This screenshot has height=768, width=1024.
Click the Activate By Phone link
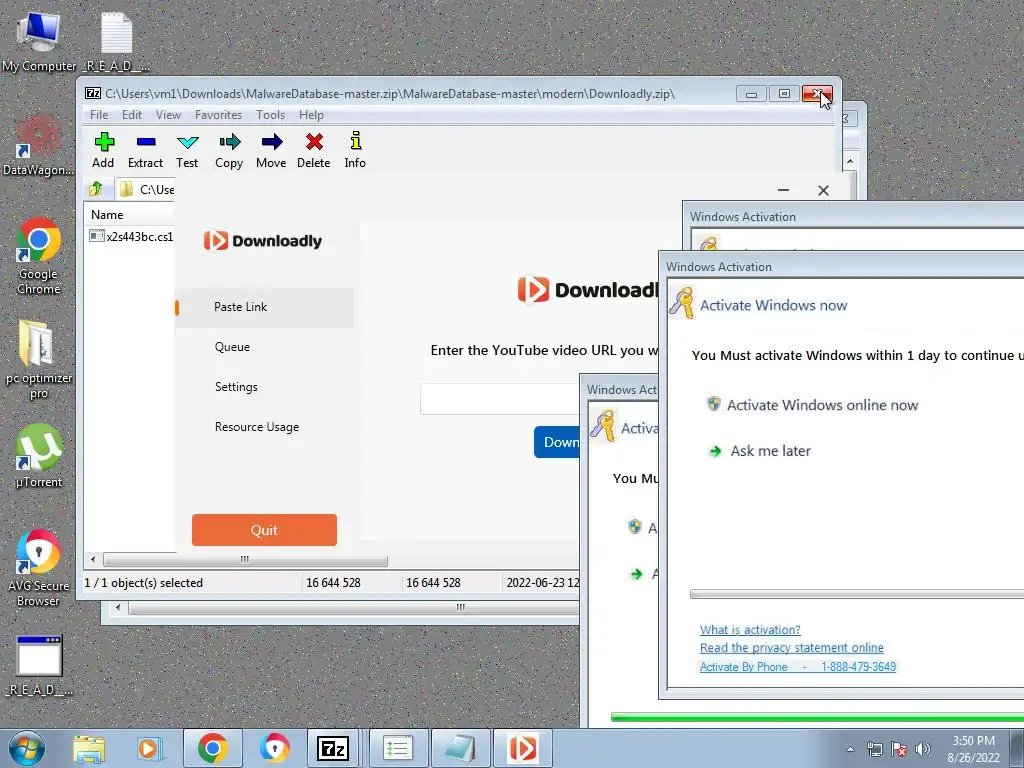798,667
